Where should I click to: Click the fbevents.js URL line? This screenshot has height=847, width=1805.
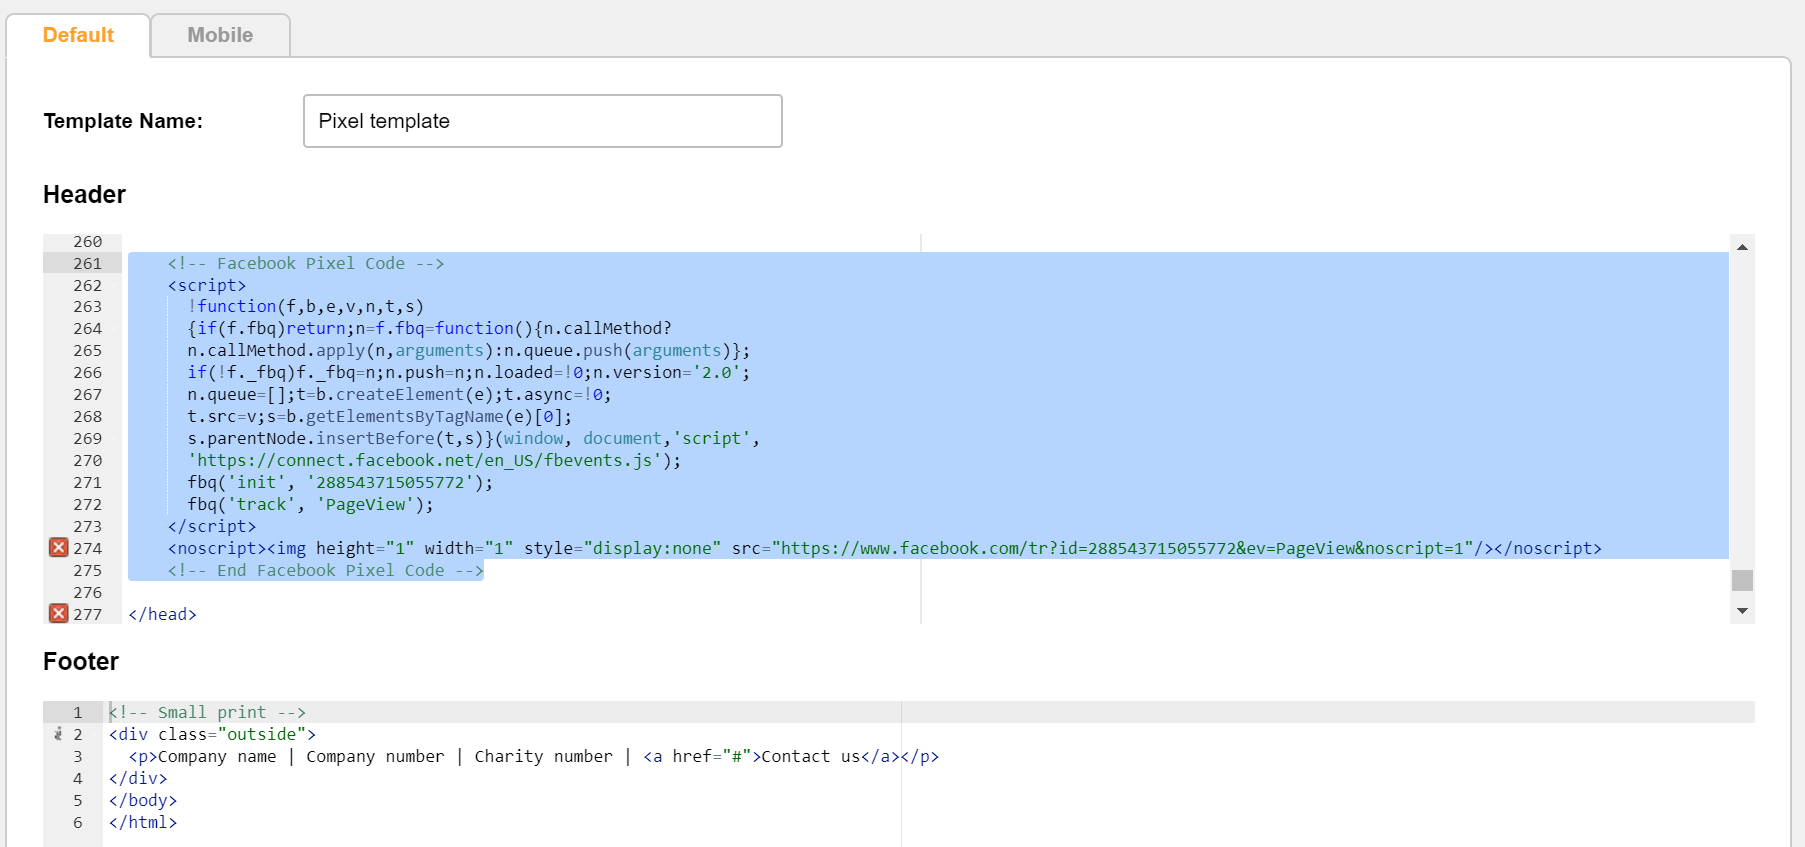point(434,461)
